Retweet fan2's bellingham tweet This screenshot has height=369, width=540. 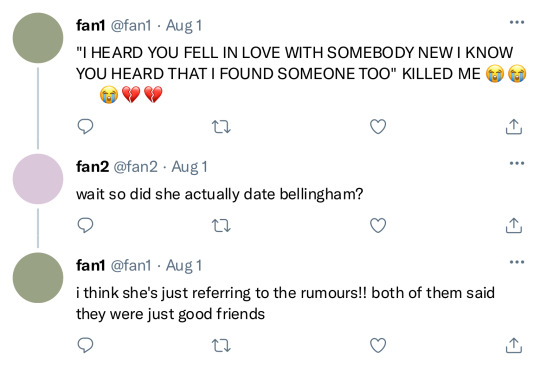point(221,226)
